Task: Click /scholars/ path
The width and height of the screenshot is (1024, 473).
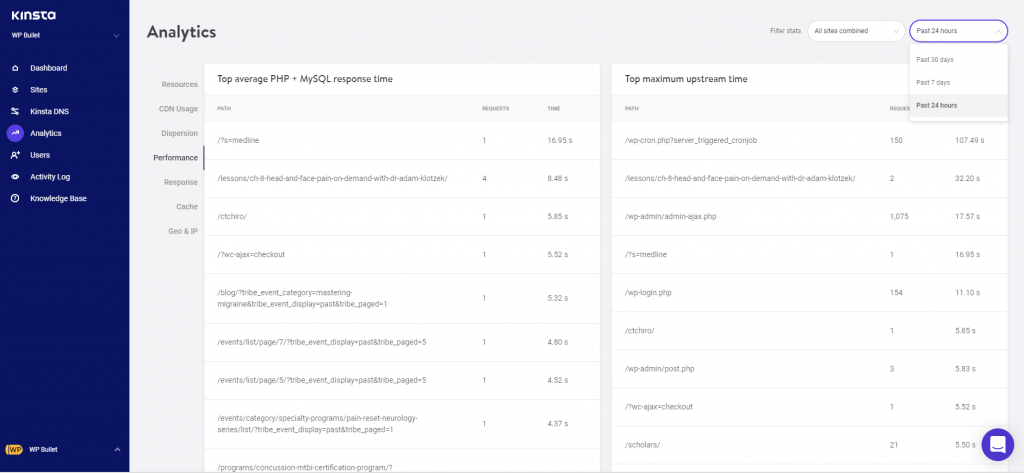Action: (x=643, y=445)
